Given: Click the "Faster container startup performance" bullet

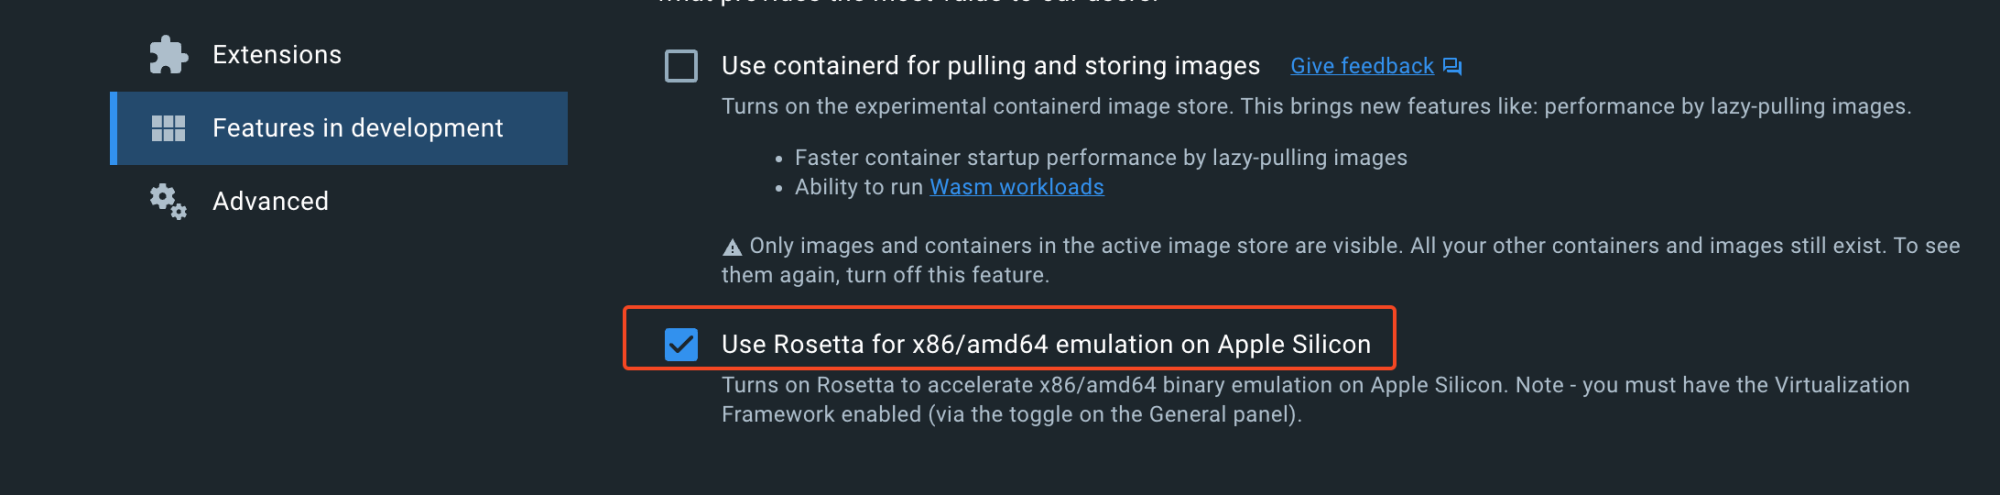Looking at the screenshot, I should click(x=1100, y=158).
